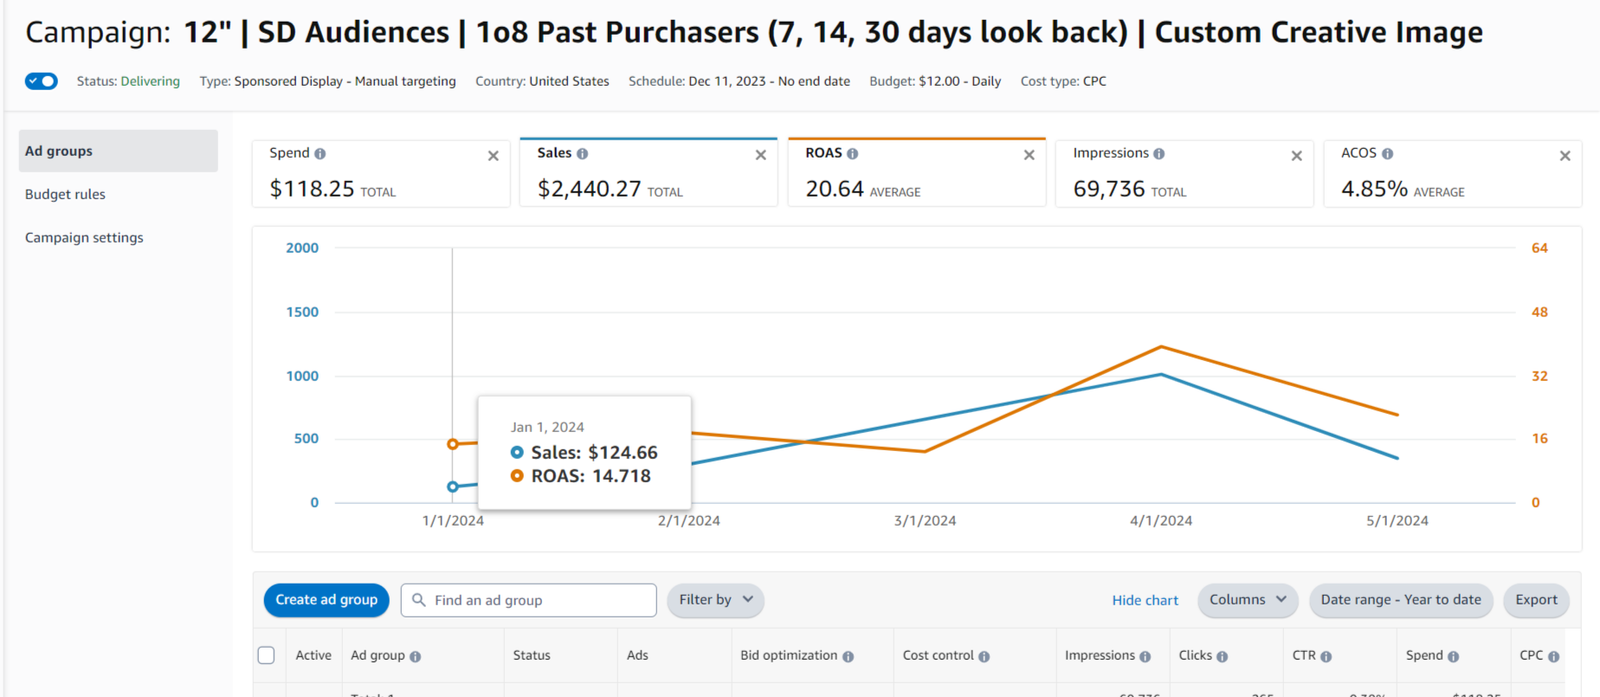Click the info icon next to ACOS
The height and width of the screenshot is (697, 1600).
click(x=1387, y=154)
